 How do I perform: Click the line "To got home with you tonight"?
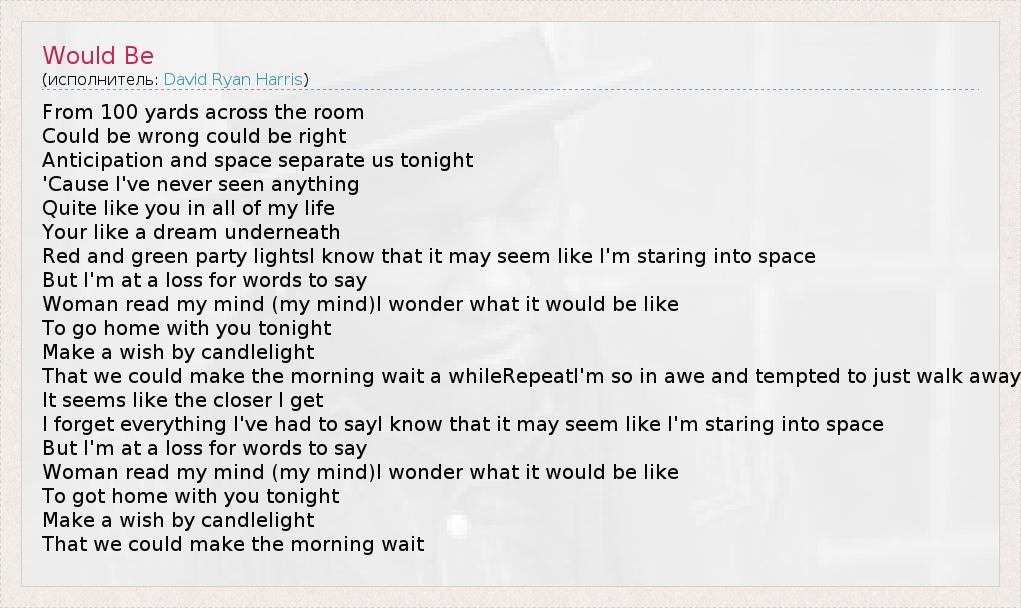tap(190, 496)
